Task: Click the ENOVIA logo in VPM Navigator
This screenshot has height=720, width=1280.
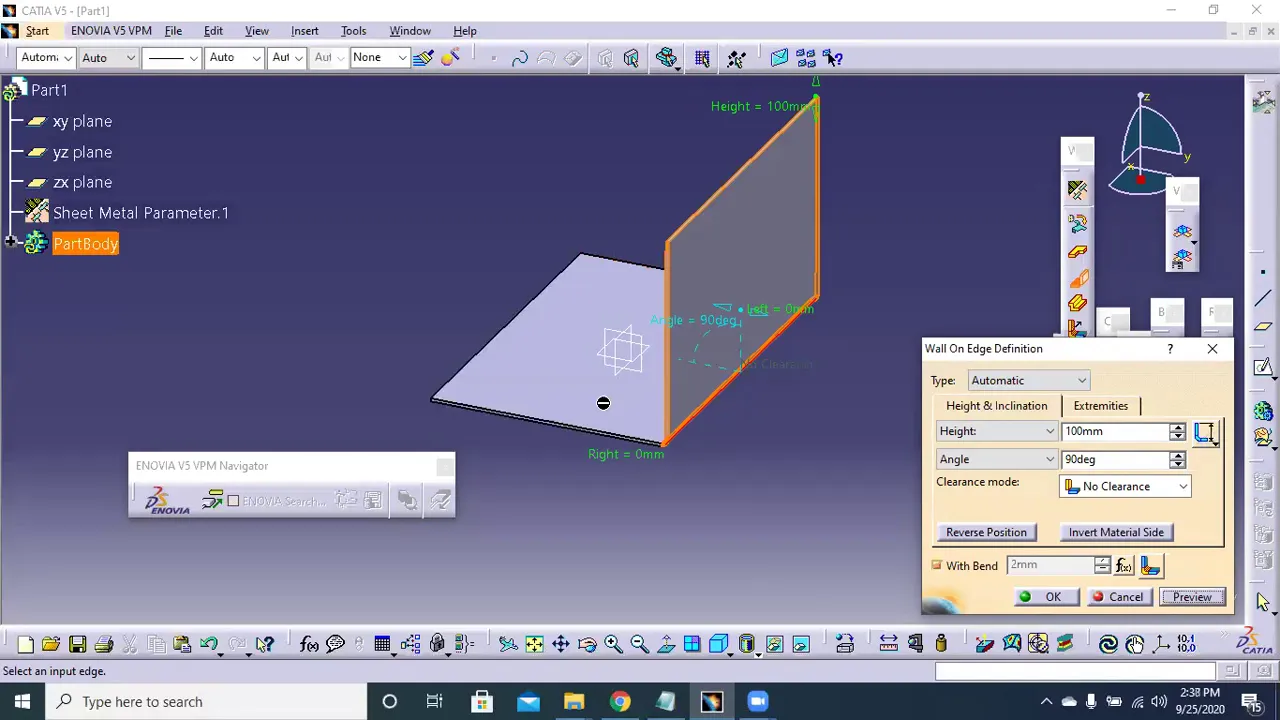Action: point(167,500)
